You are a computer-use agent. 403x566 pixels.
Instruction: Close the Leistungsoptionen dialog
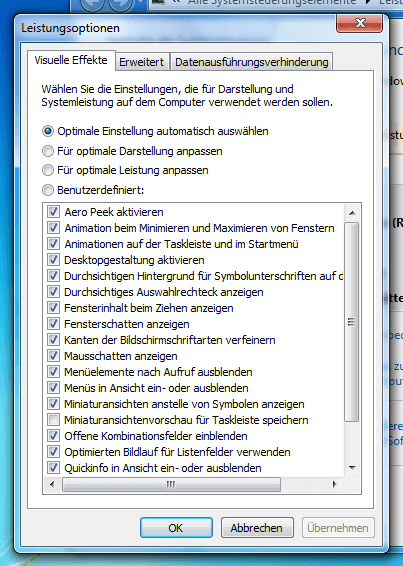(x=359, y=23)
